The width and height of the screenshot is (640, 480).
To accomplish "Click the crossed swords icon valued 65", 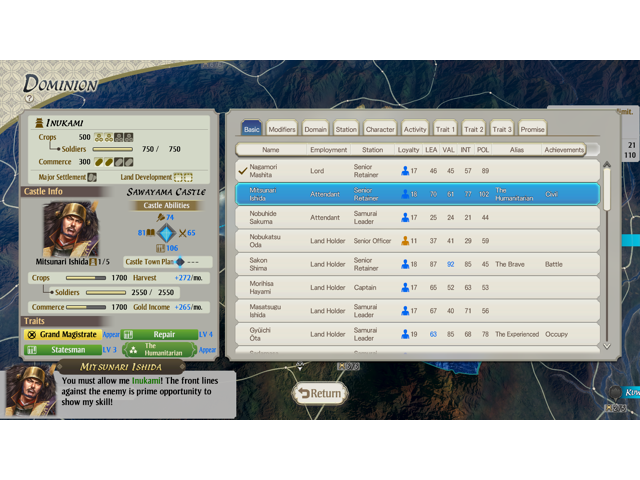I will click(x=182, y=233).
